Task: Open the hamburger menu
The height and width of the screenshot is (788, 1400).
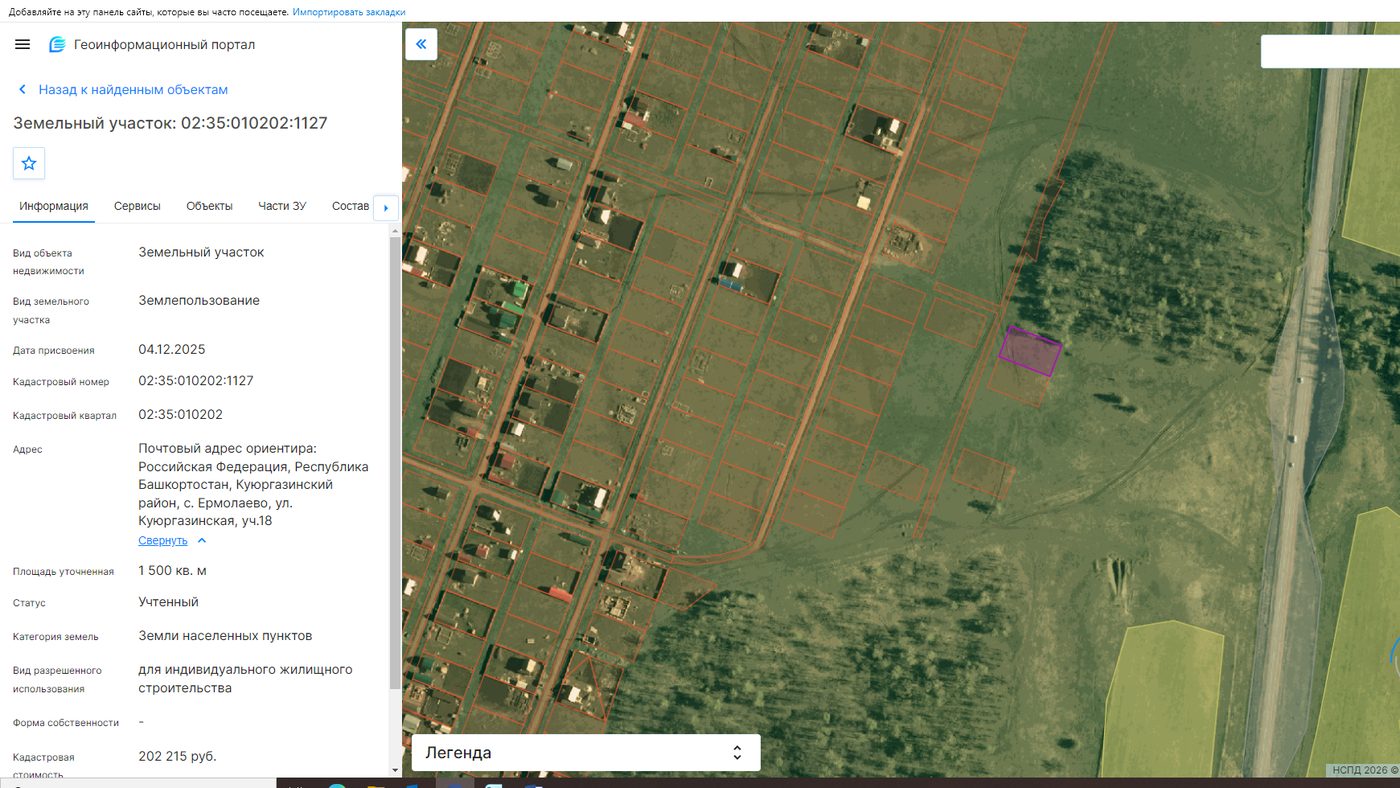Action: [23, 45]
